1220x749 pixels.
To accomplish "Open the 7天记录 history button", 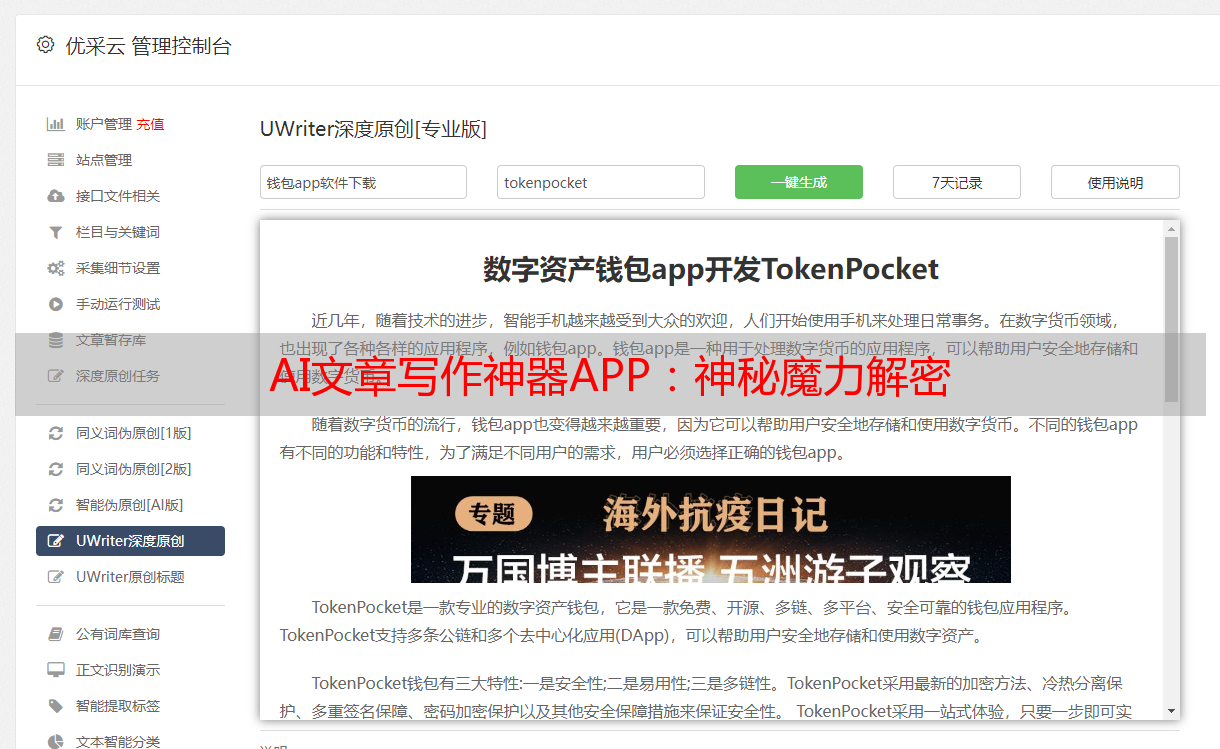I will coord(957,182).
